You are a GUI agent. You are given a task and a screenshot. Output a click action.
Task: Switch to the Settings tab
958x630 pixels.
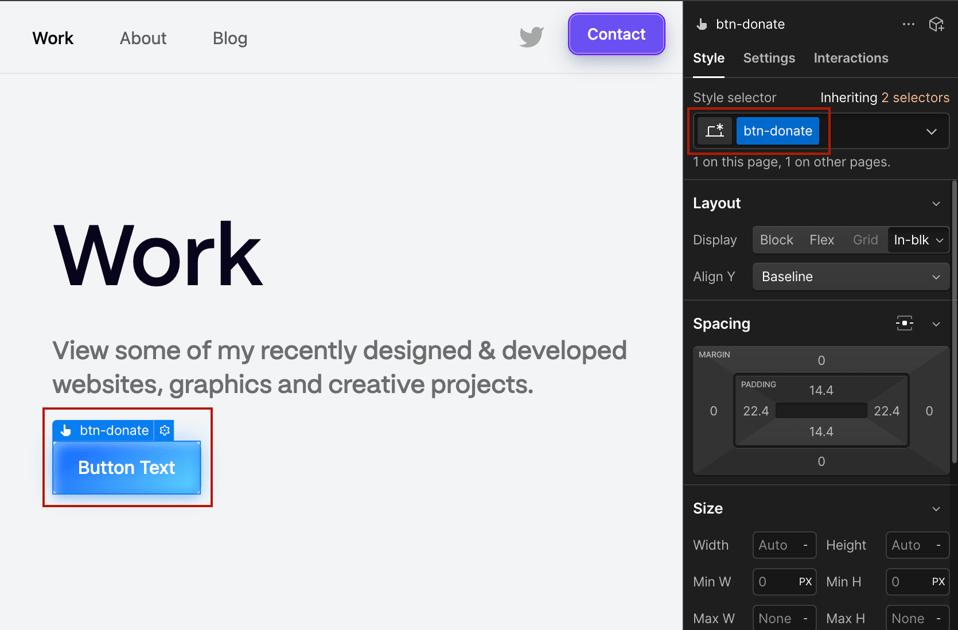click(x=768, y=58)
